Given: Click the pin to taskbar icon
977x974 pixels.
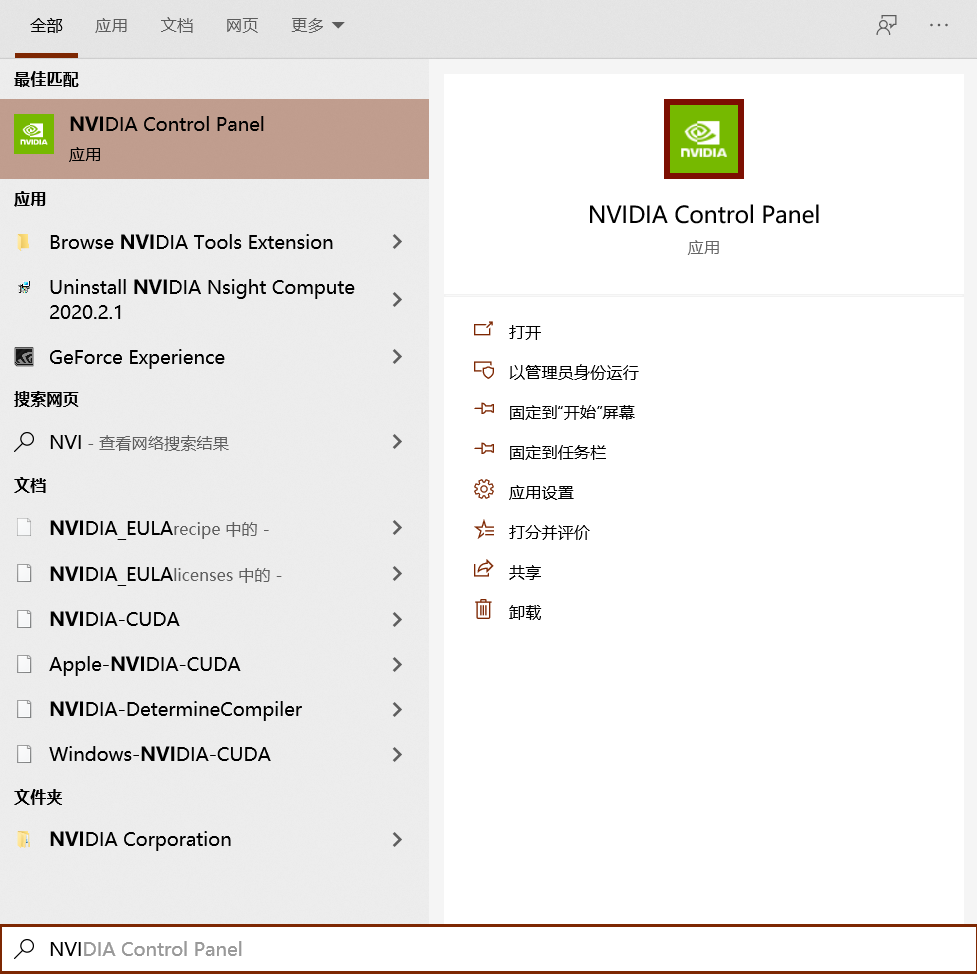Looking at the screenshot, I should tap(484, 449).
